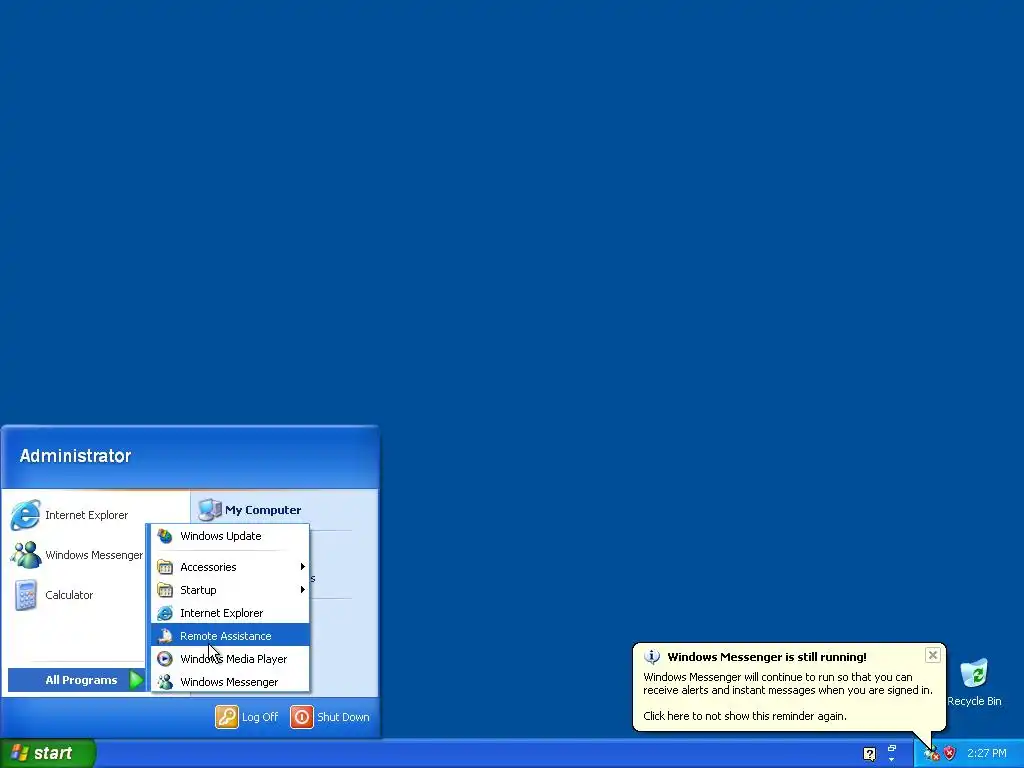Click the Windows Messenger tray icon

tap(932, 754)
